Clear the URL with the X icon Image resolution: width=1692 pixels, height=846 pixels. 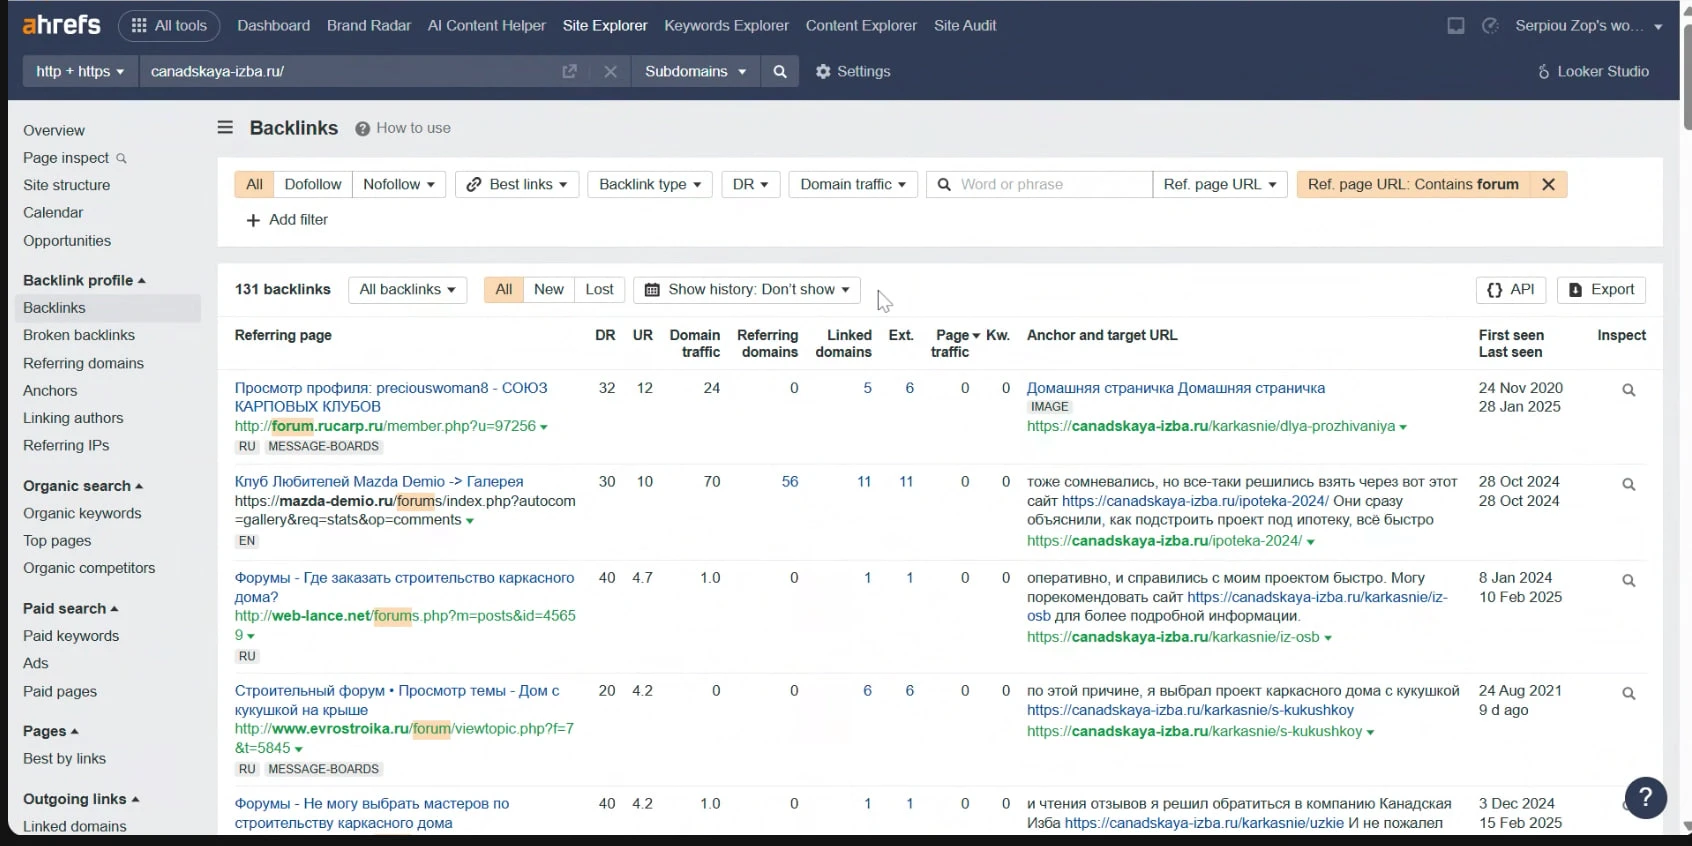(610, 72)
